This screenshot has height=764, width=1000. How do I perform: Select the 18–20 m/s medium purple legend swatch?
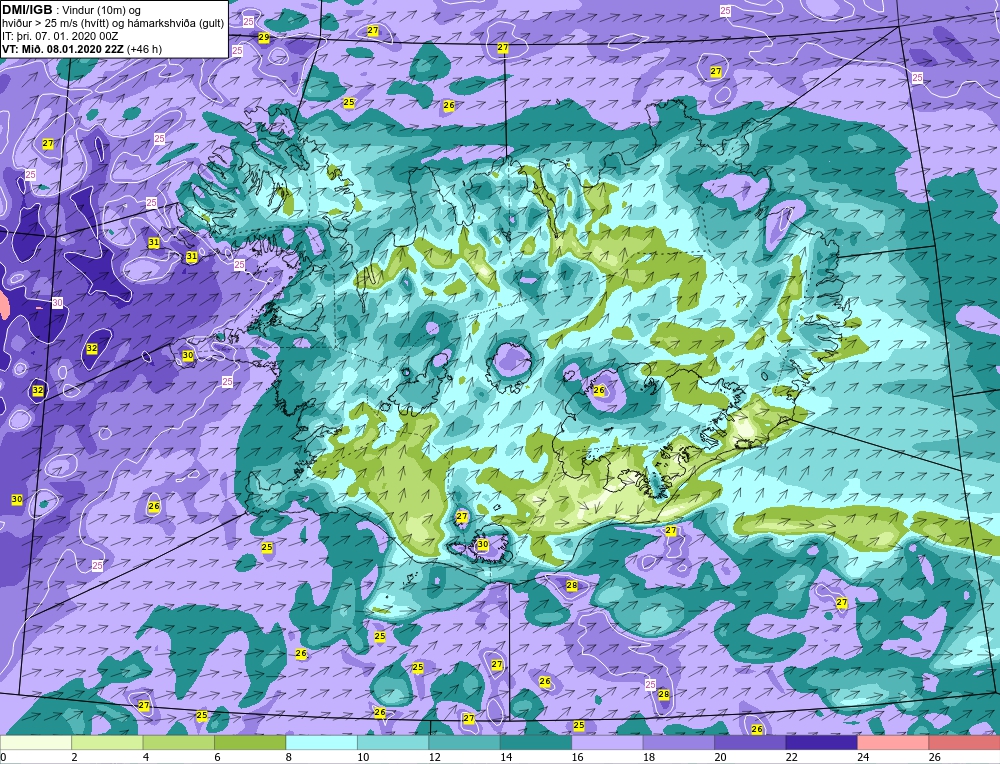coord(679,742)
